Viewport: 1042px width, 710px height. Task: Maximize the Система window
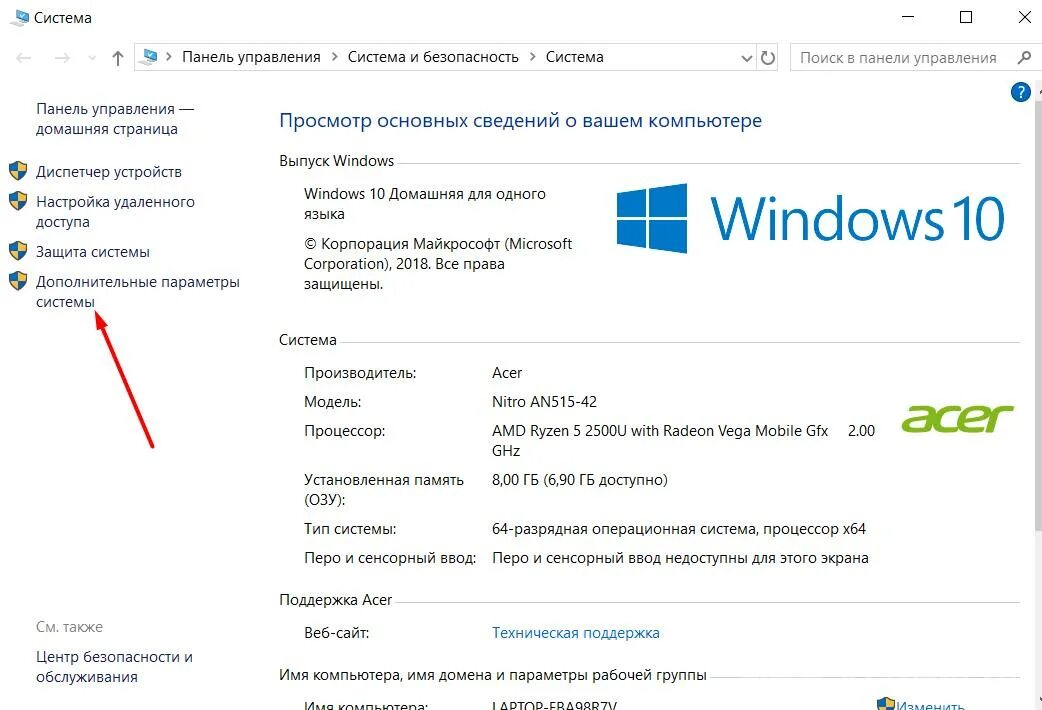pos(966,17)
